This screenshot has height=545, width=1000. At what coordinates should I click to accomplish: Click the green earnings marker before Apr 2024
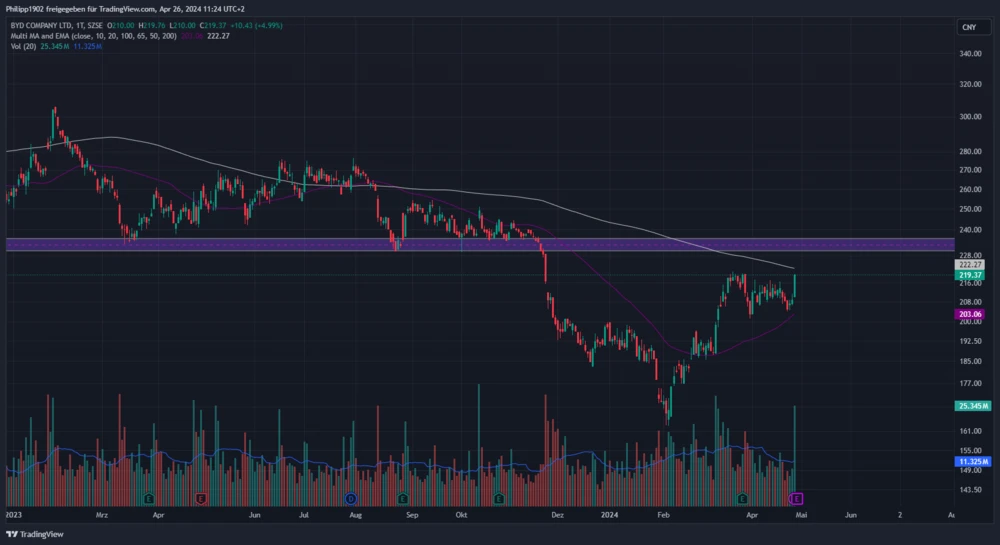(742, 497)
